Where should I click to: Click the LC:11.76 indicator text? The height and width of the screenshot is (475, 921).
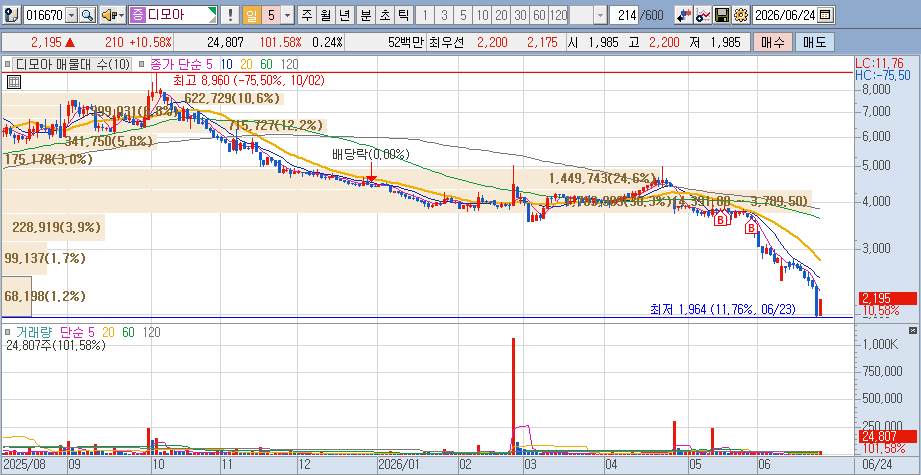pos(879,62)
